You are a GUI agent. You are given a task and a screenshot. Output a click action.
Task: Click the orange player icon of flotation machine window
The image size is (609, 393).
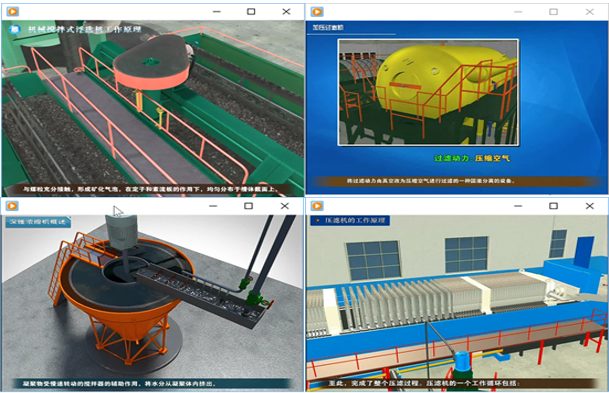pyautogui.click(x=13, y=12)
